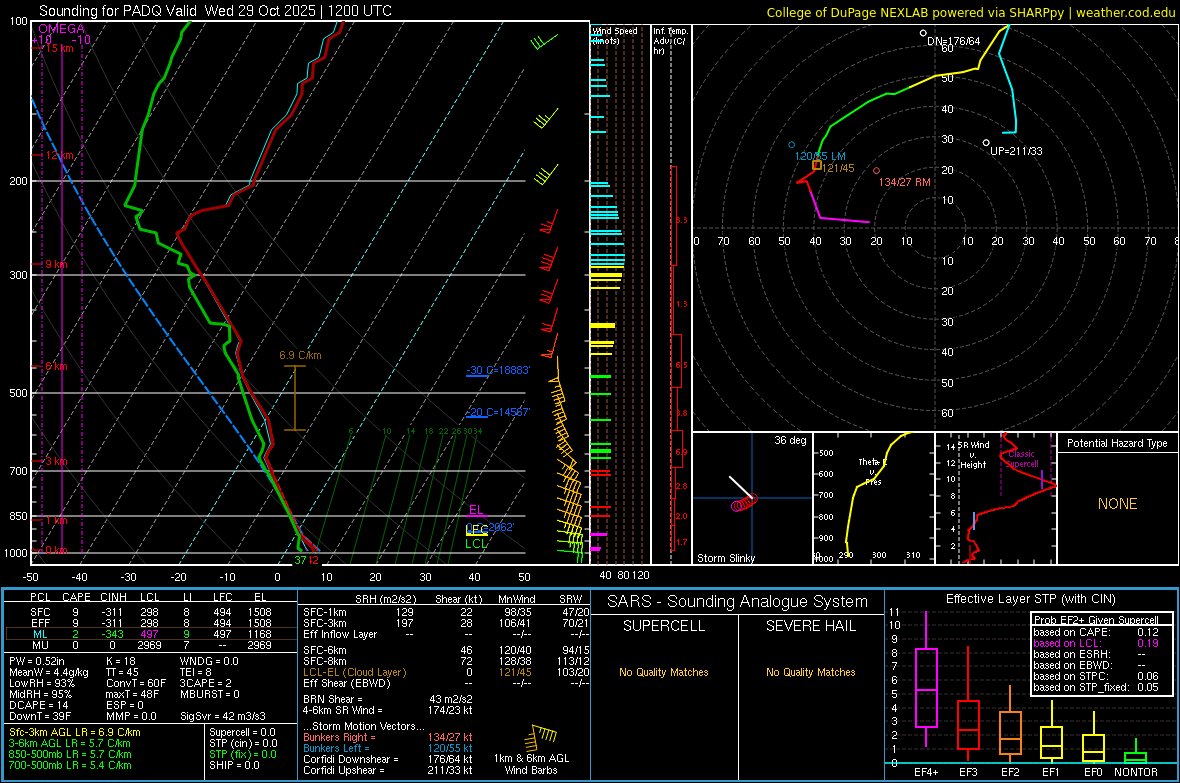Click the 'SFC-1km' shear row label
This screenshot has height=783, width=1180.
pyautogui.click(x=325, y=612)
